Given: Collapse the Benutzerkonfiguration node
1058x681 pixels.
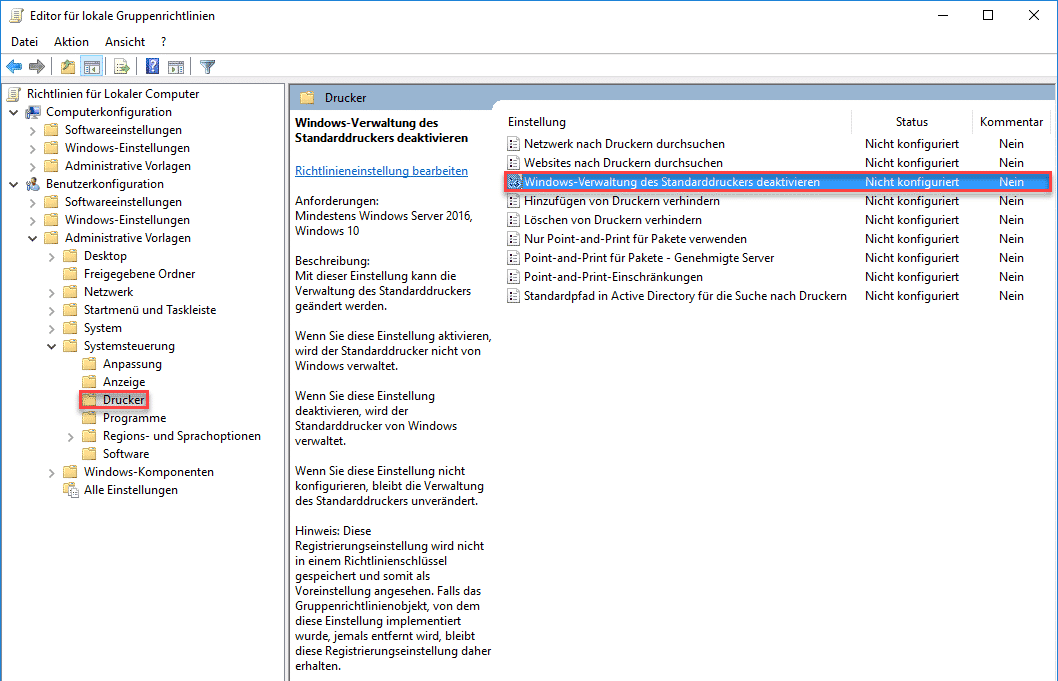Looking at the screenshot, I should 13,184.
